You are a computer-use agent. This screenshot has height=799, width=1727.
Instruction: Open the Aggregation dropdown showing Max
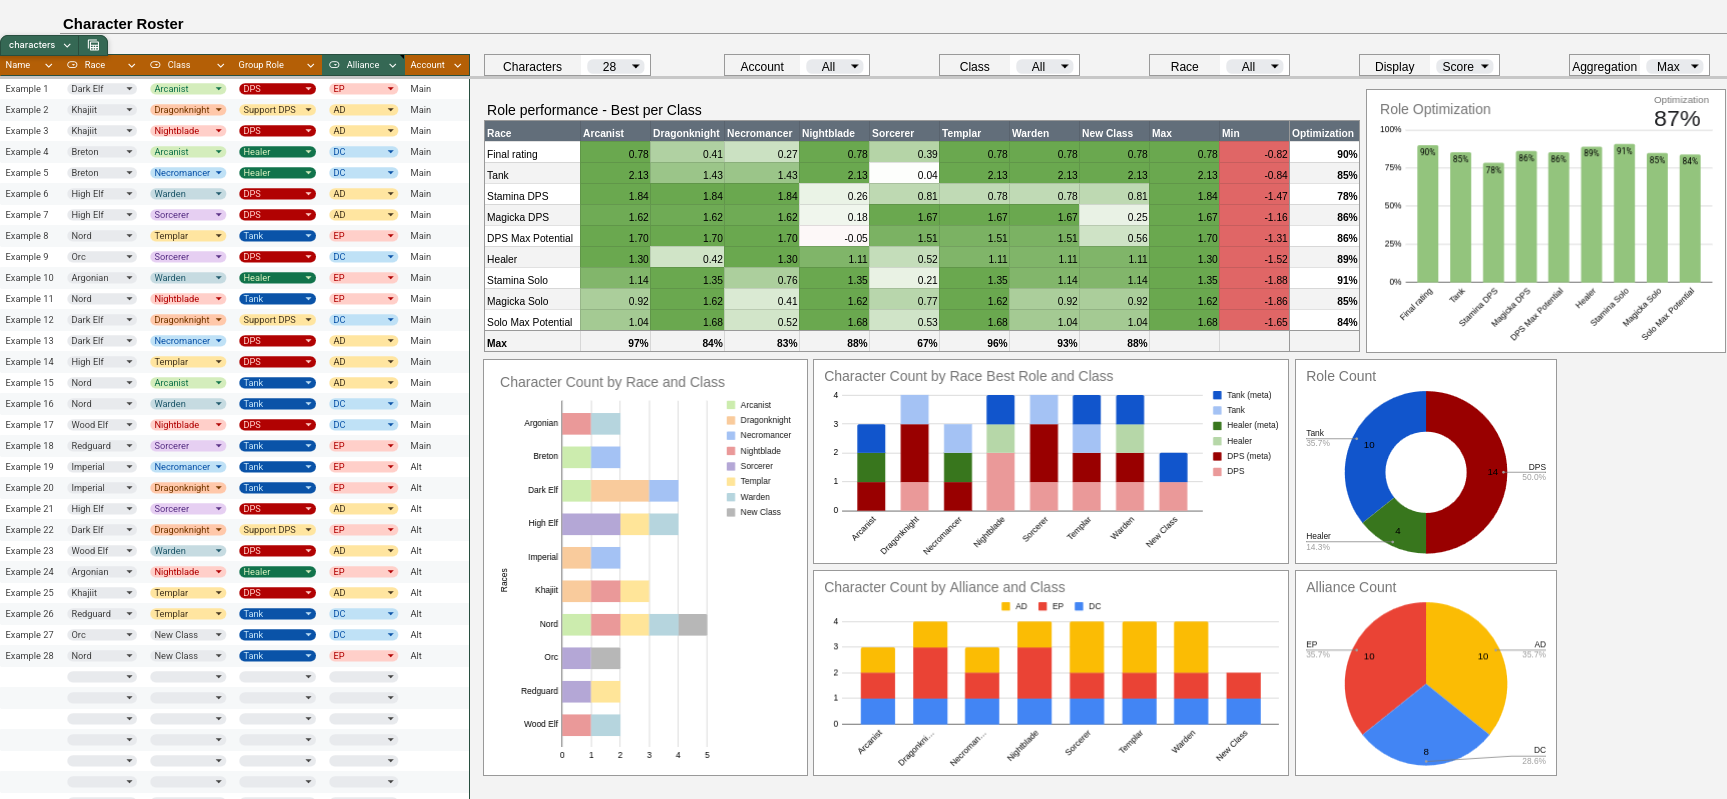coord(1676,66)
